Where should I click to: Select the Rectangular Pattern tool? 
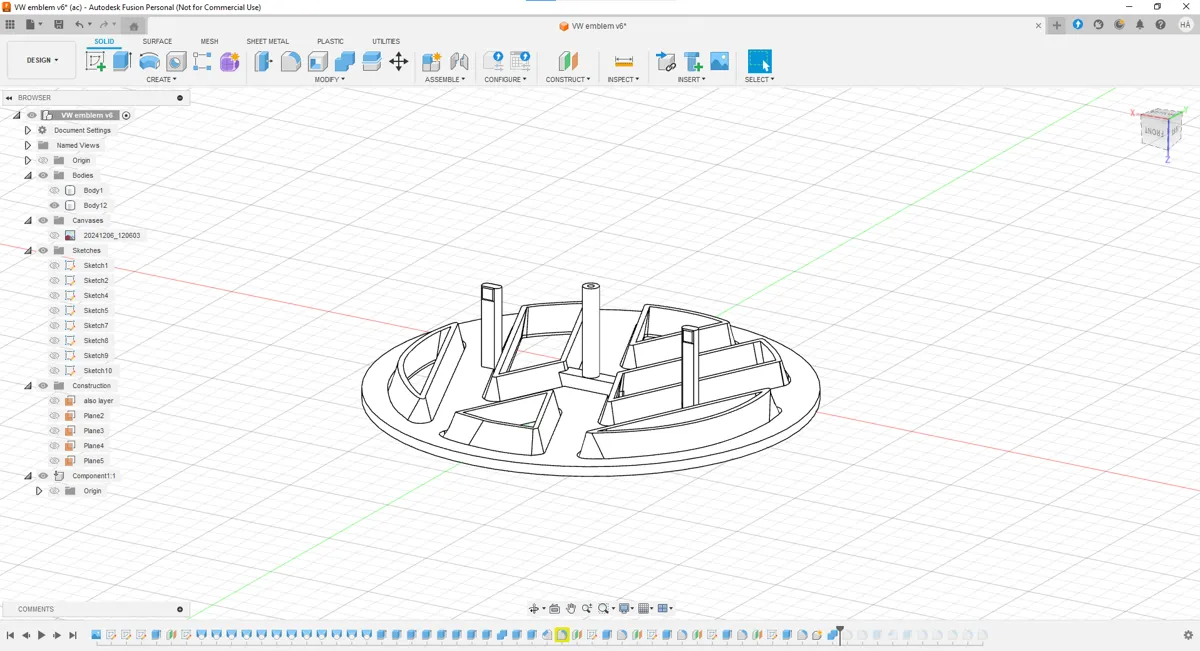pyautogui.click(x=203, y=62)
